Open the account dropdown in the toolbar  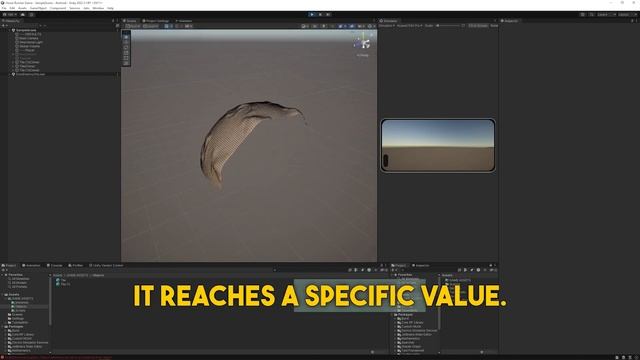pos(10,15)
